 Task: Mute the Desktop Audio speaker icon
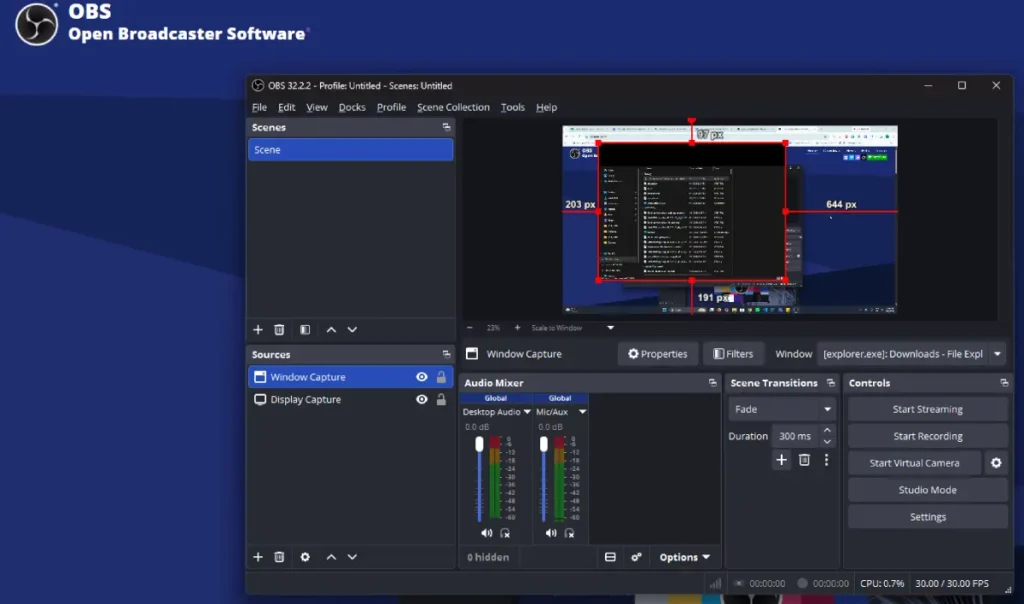487,533
